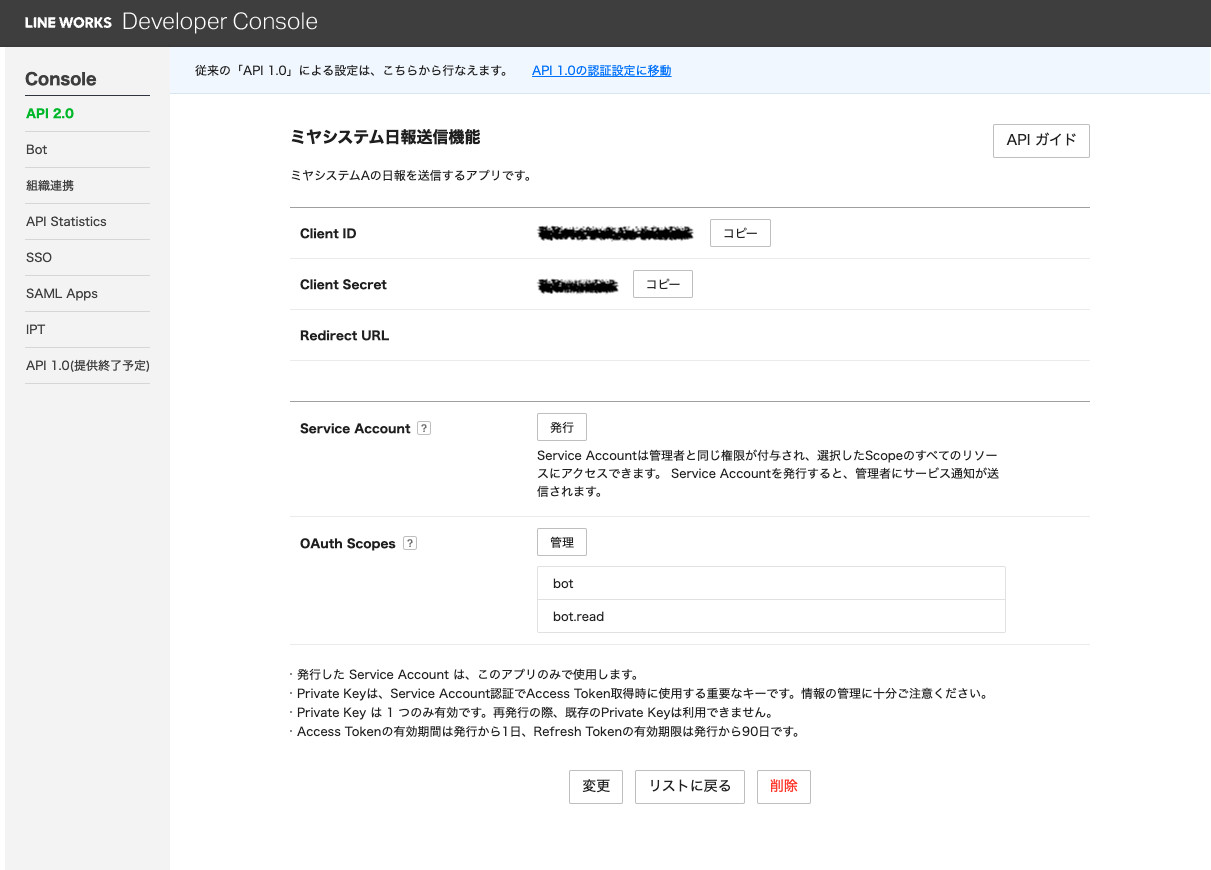Follow the API 1.0の認証設定に移動 link
This screenshot has height=870, width=1211.
coord(601,71)
